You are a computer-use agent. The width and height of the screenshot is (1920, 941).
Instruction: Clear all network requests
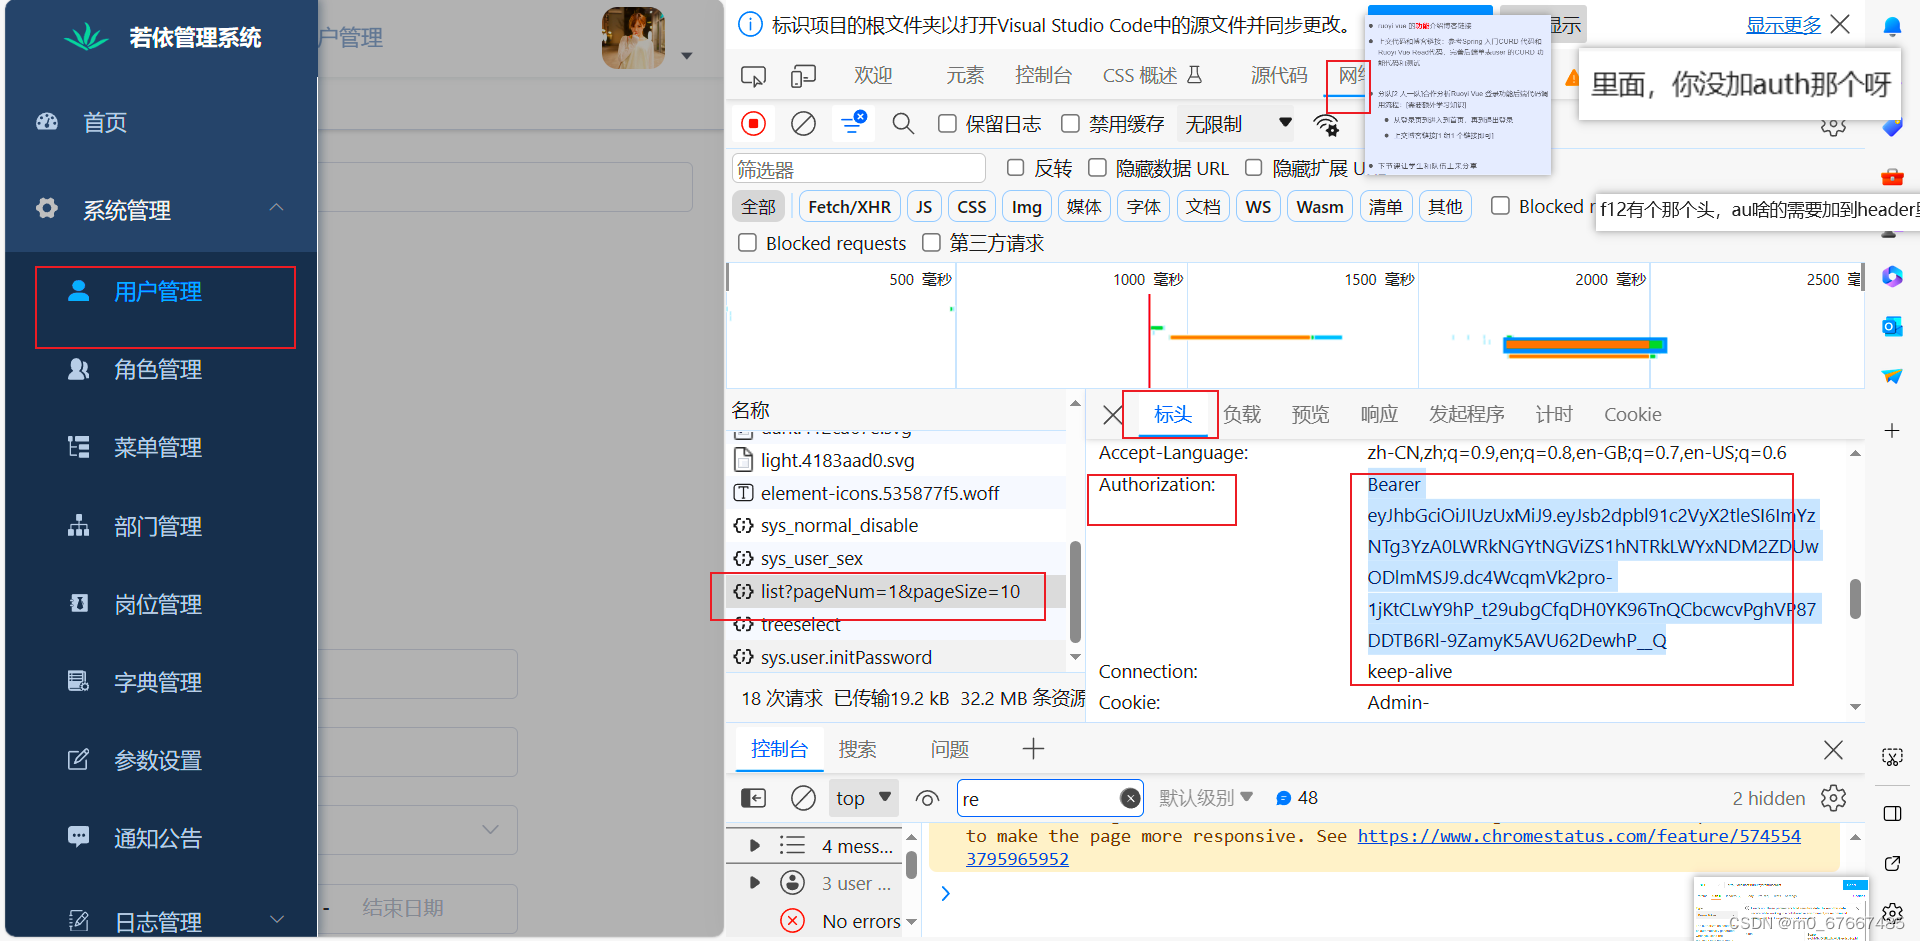click(803, 123)
